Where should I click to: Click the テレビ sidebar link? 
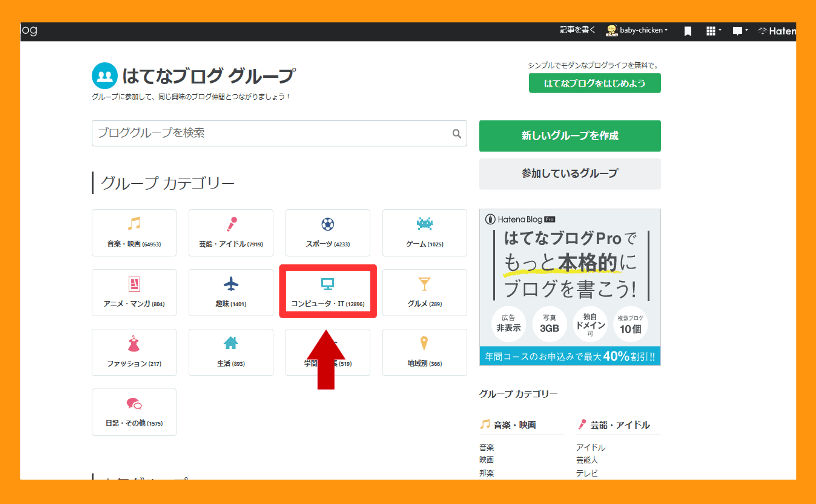587,473
